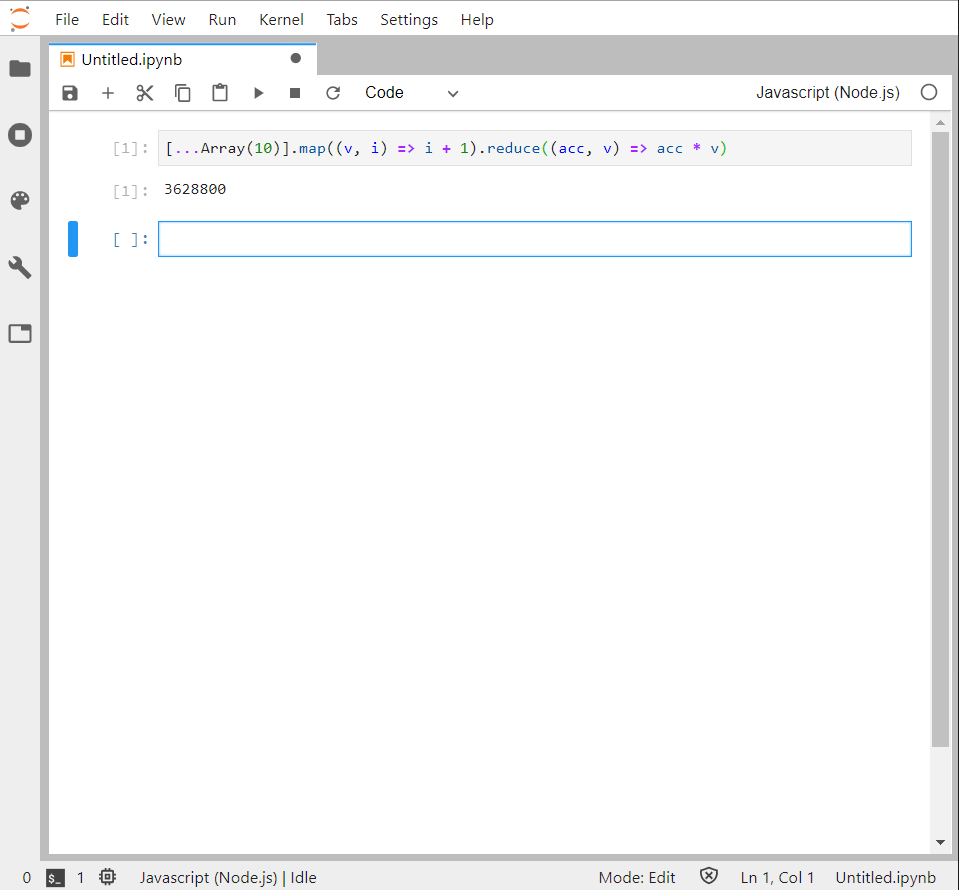
Task: Click the terminal icon in status bar
Action: (x=55, y=878)
